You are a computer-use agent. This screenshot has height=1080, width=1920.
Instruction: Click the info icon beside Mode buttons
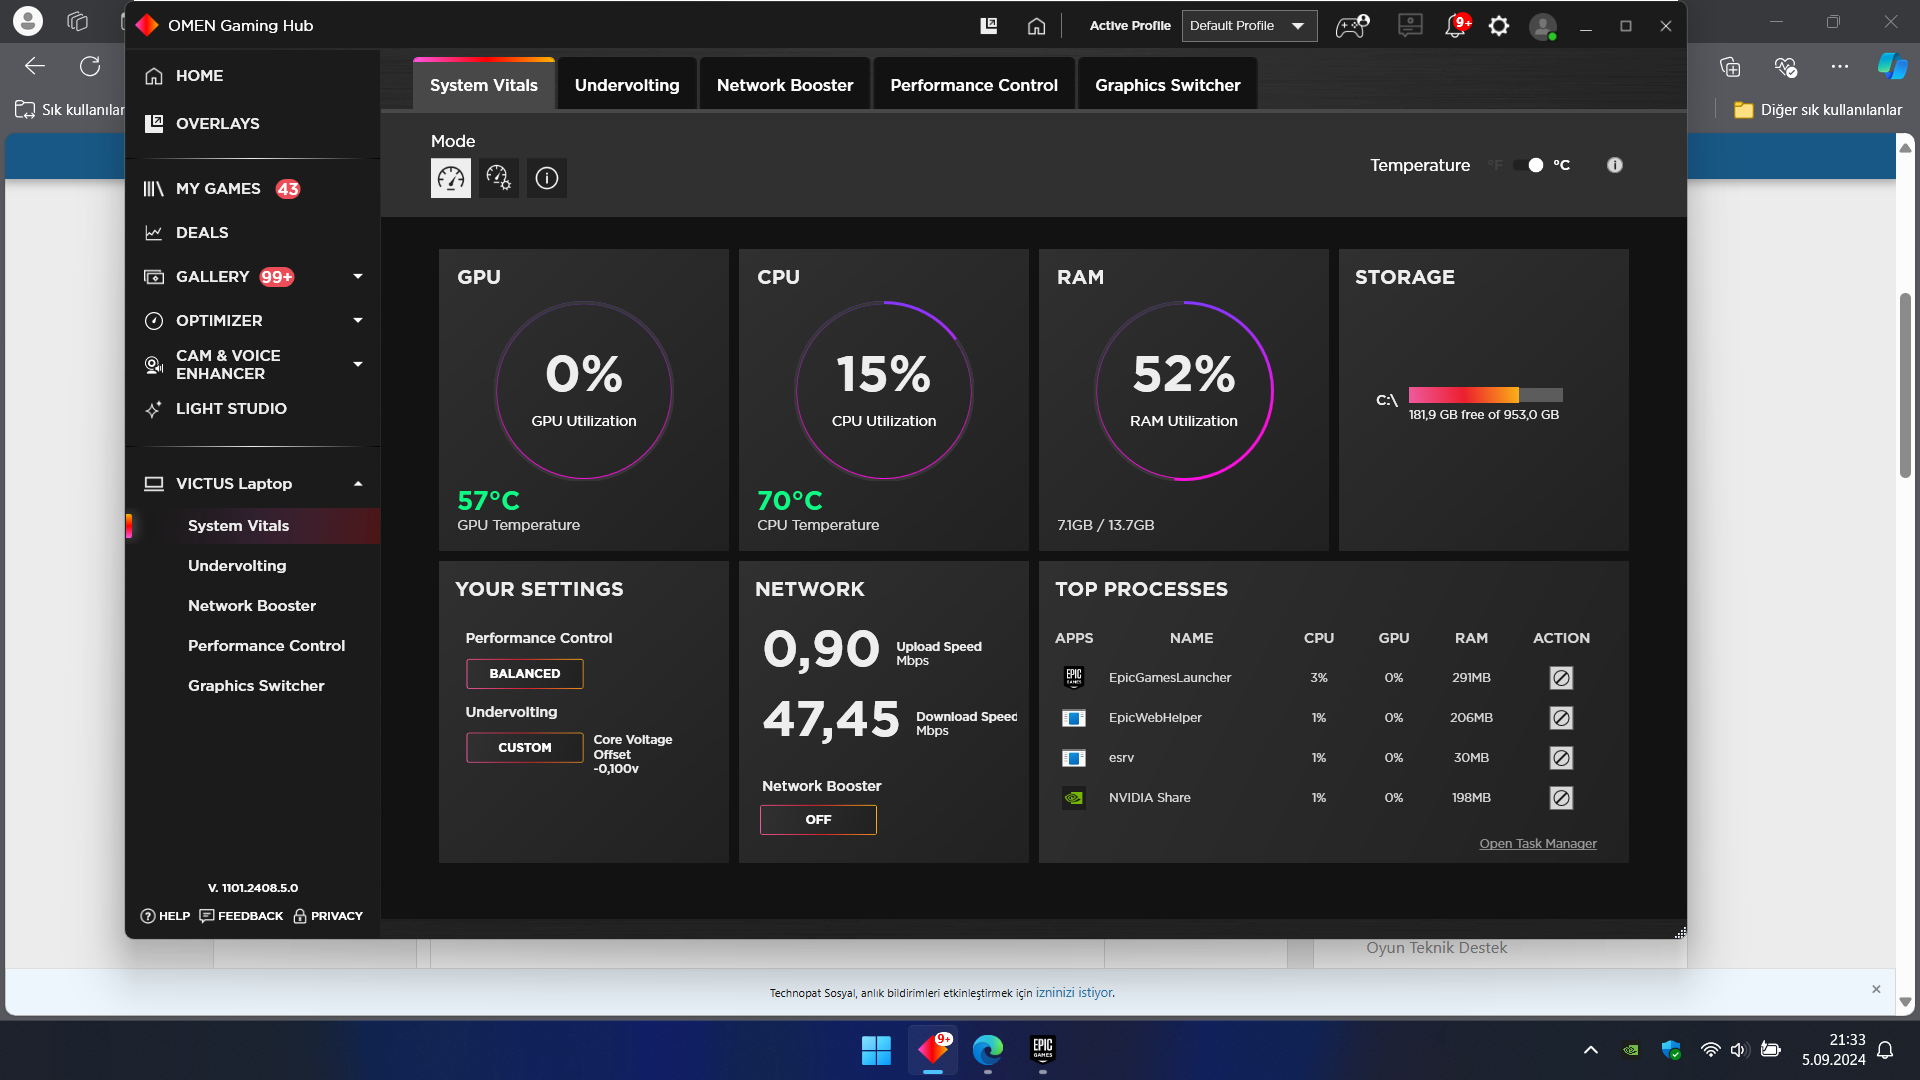click(x=546, y=178)
